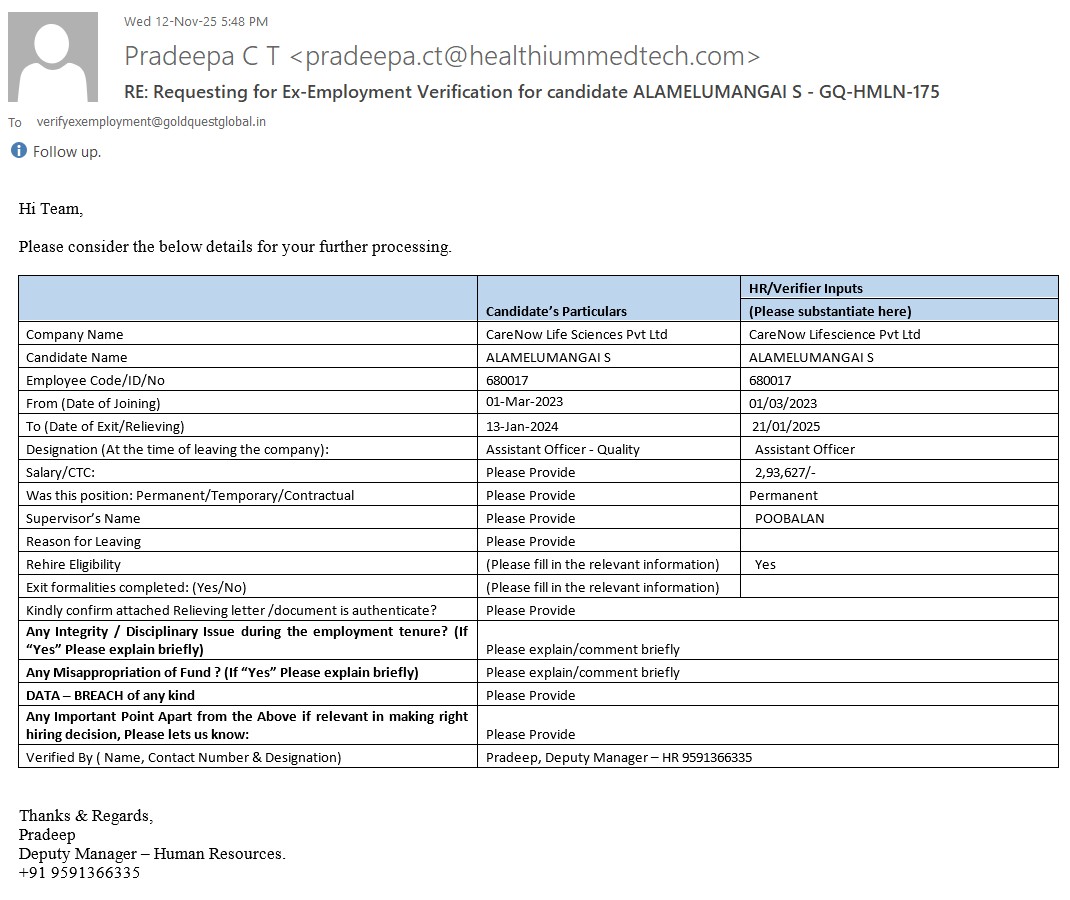Click empty Reason for Leaving verifier cell
This screenshot has width=1070, height=900.
[899, 540]
